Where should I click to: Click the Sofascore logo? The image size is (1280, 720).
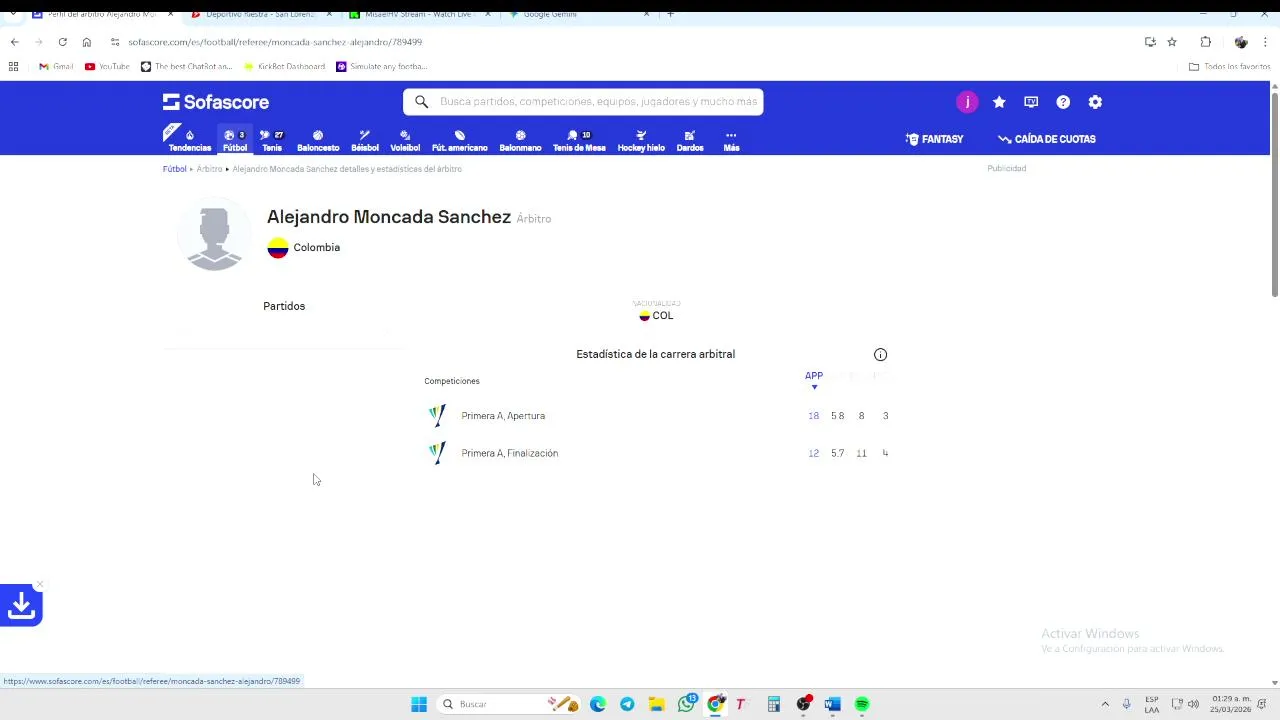click(x=216, y=102)
